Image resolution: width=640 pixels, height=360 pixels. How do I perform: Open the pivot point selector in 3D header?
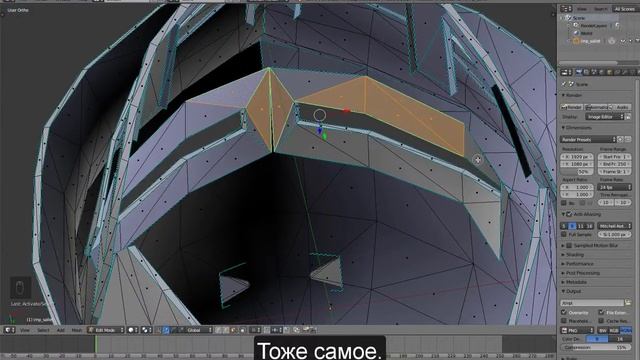point(147,330)
